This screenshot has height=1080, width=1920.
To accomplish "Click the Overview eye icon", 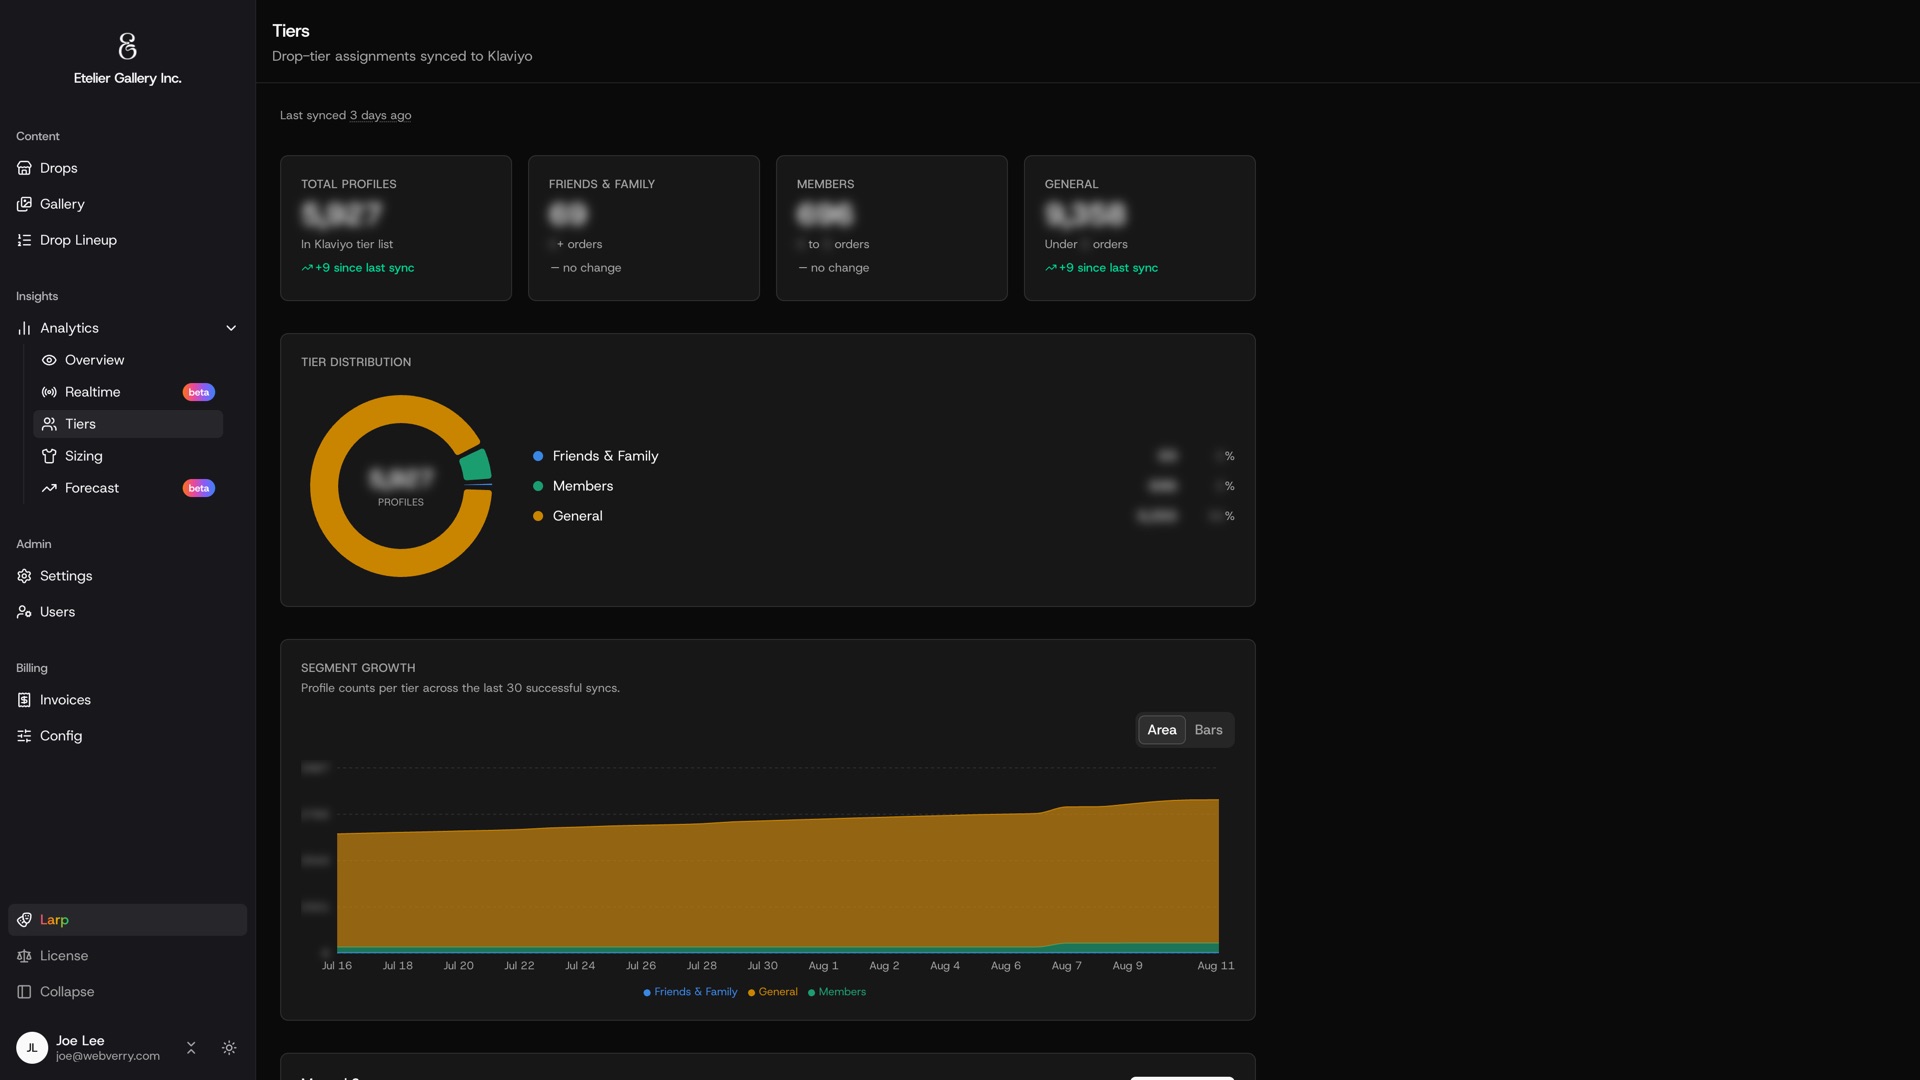I will pyautogui.click(x=49, y=360).
